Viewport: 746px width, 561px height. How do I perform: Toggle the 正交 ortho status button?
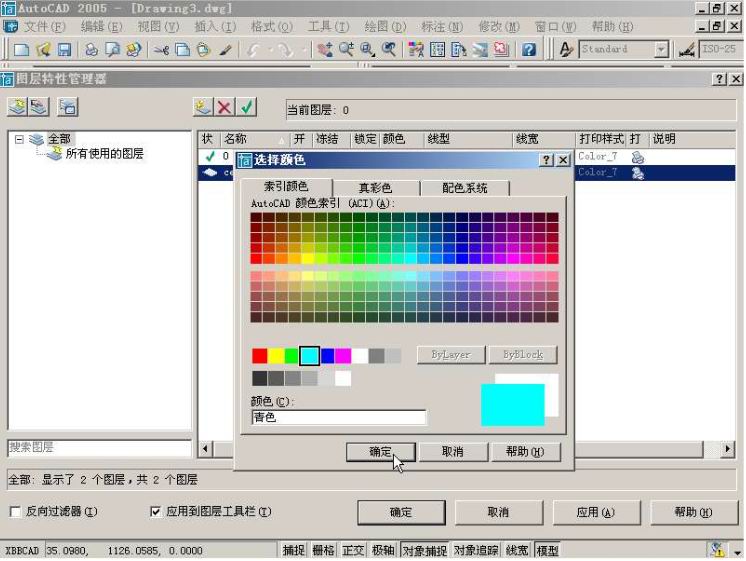(x=353, y=550)
